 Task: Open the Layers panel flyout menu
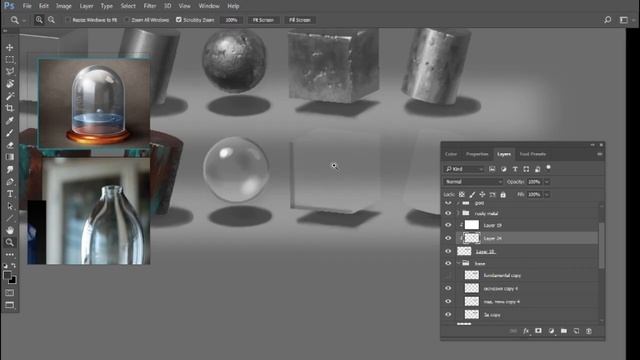(x=600, y=154)
